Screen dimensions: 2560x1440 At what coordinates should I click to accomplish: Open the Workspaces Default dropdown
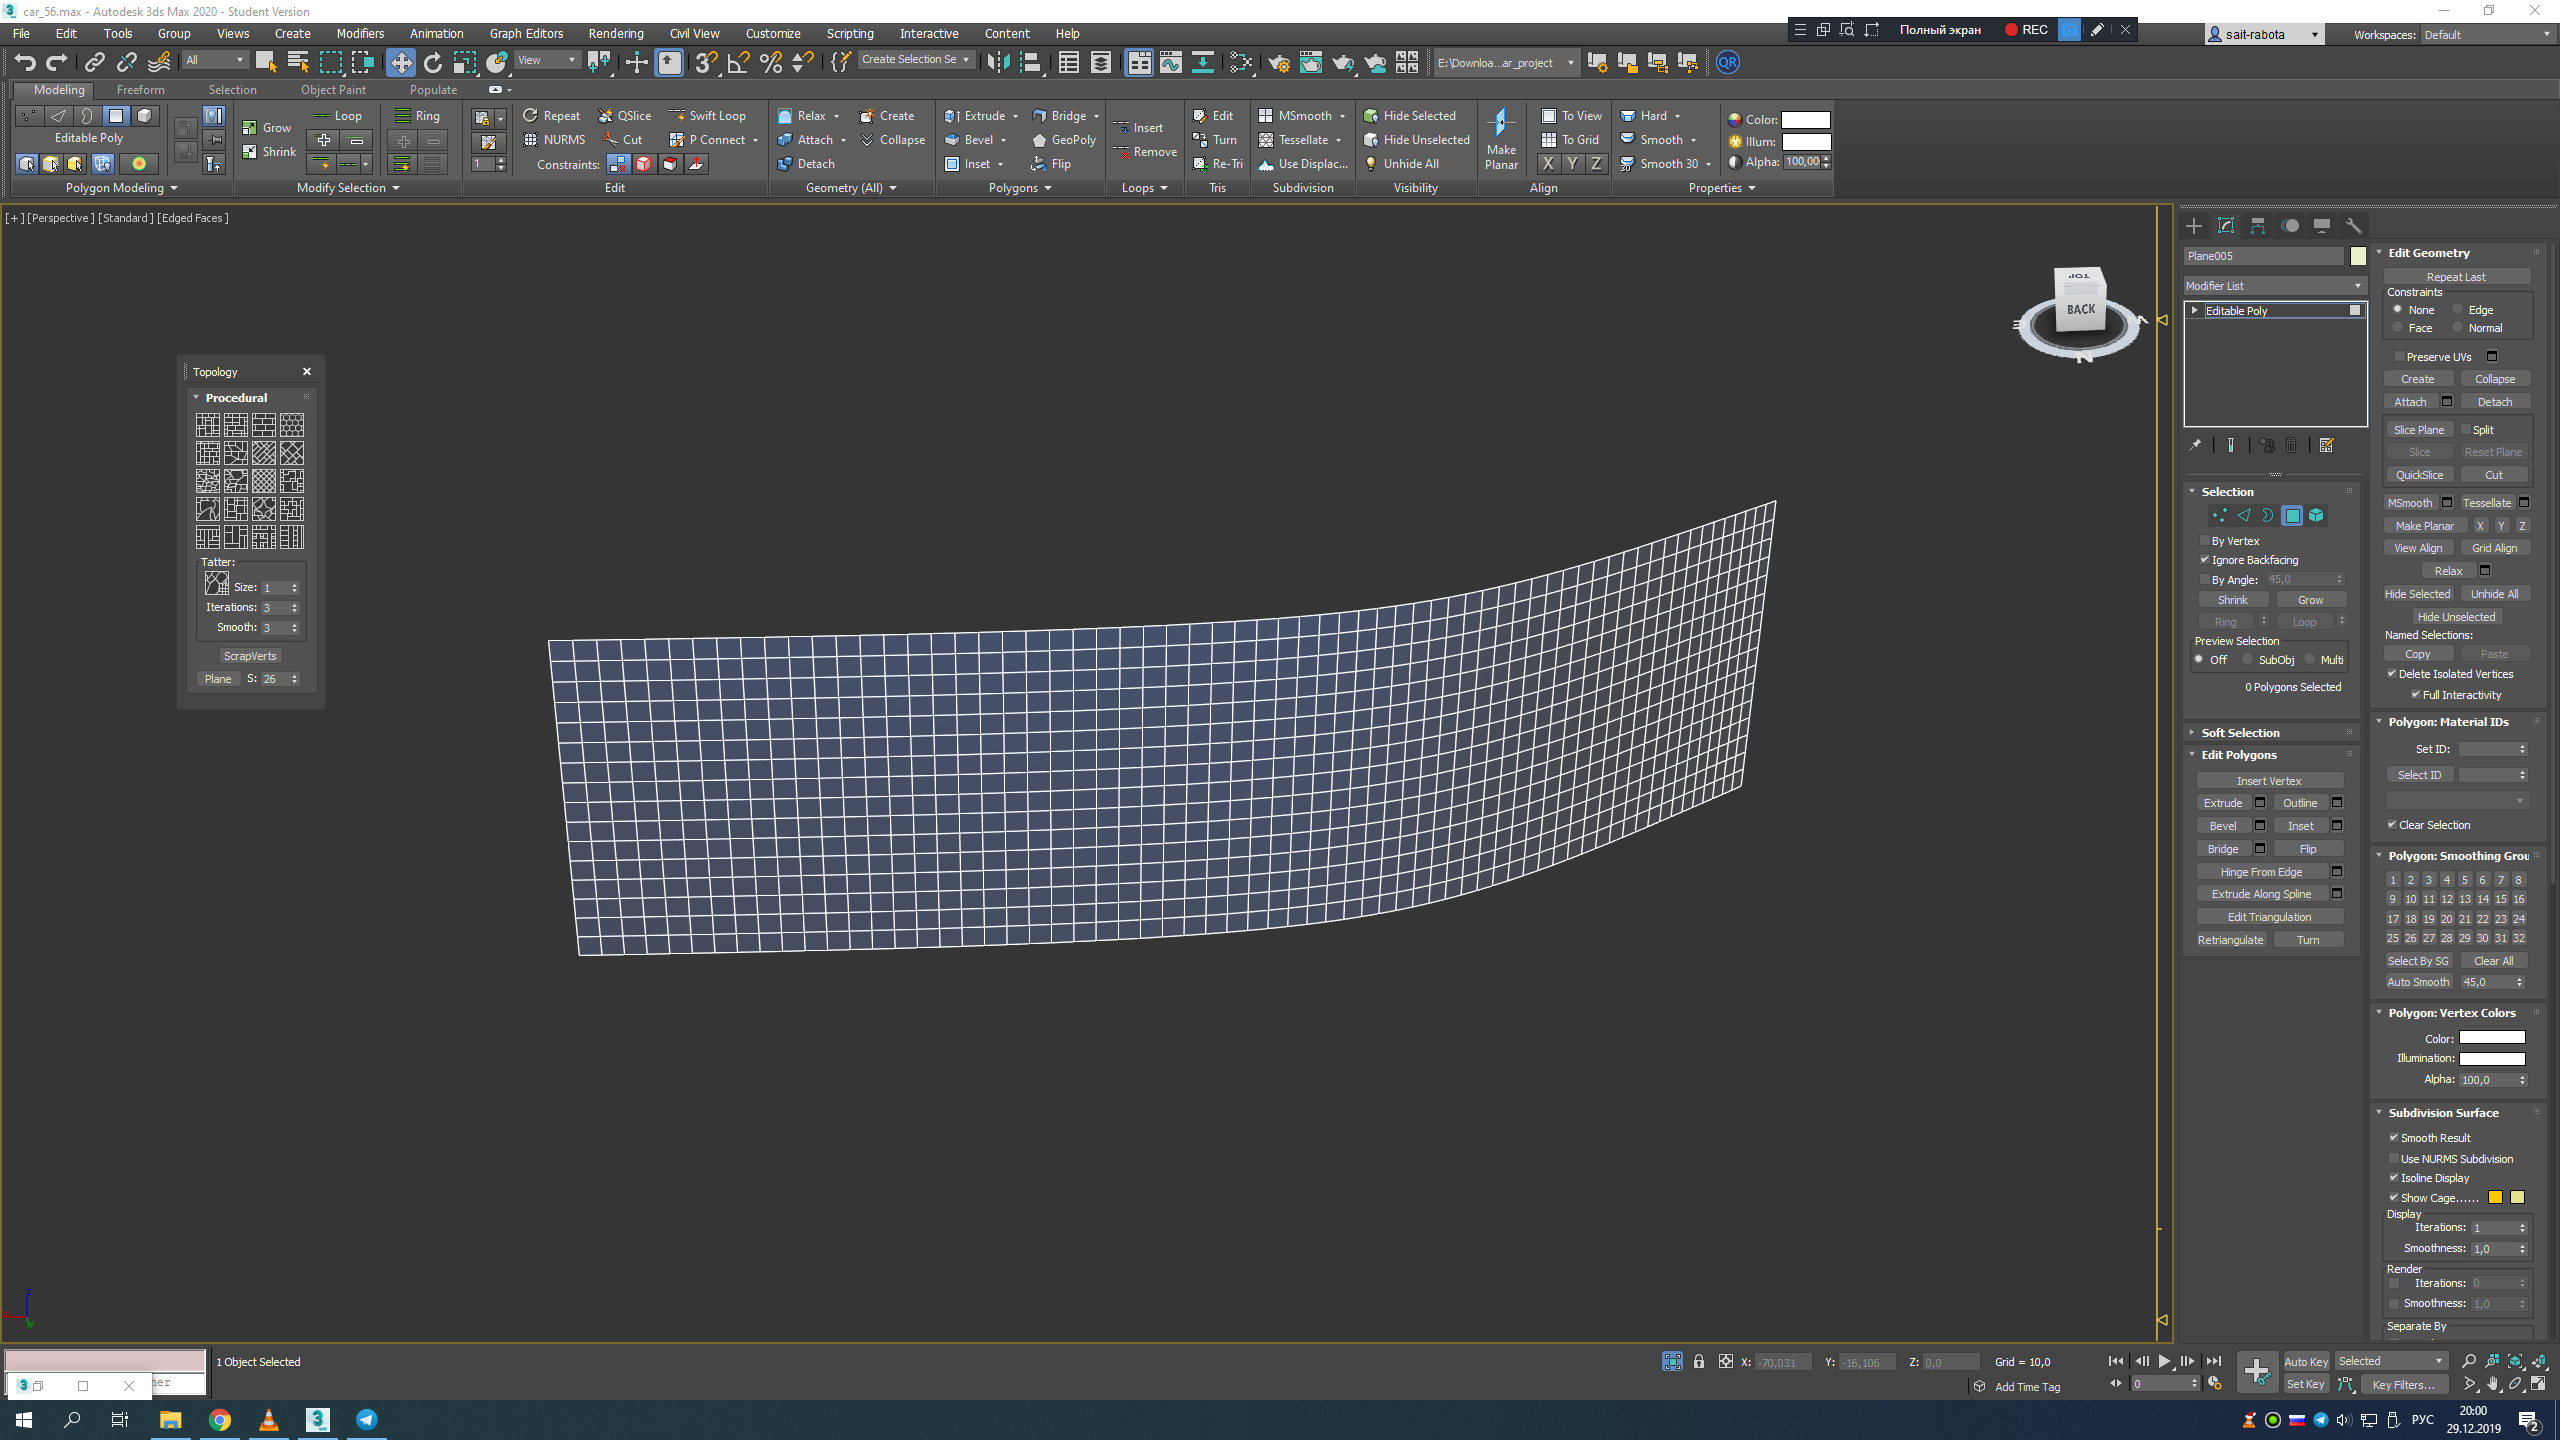click(2486, 35)
